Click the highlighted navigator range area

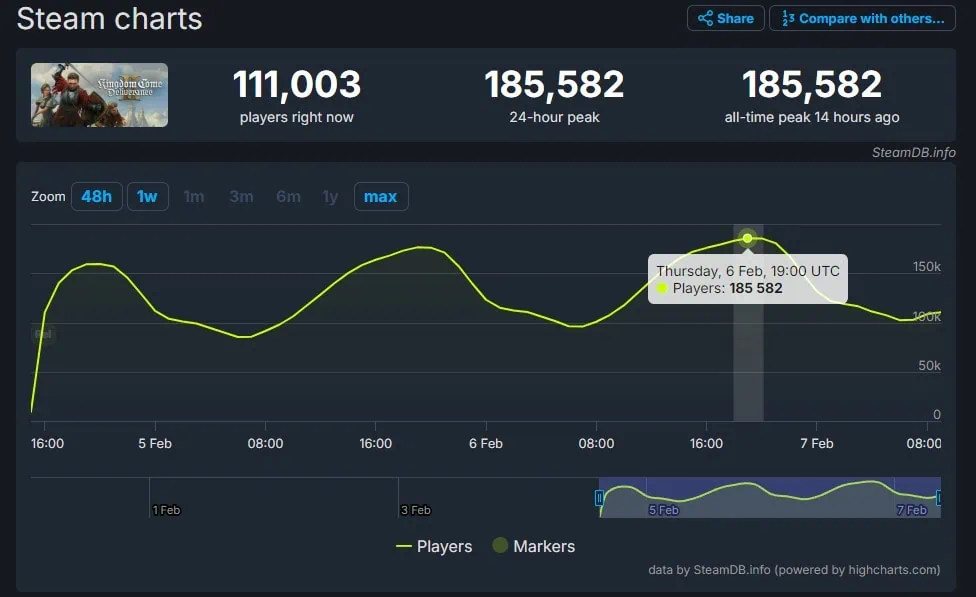point(769,497)
